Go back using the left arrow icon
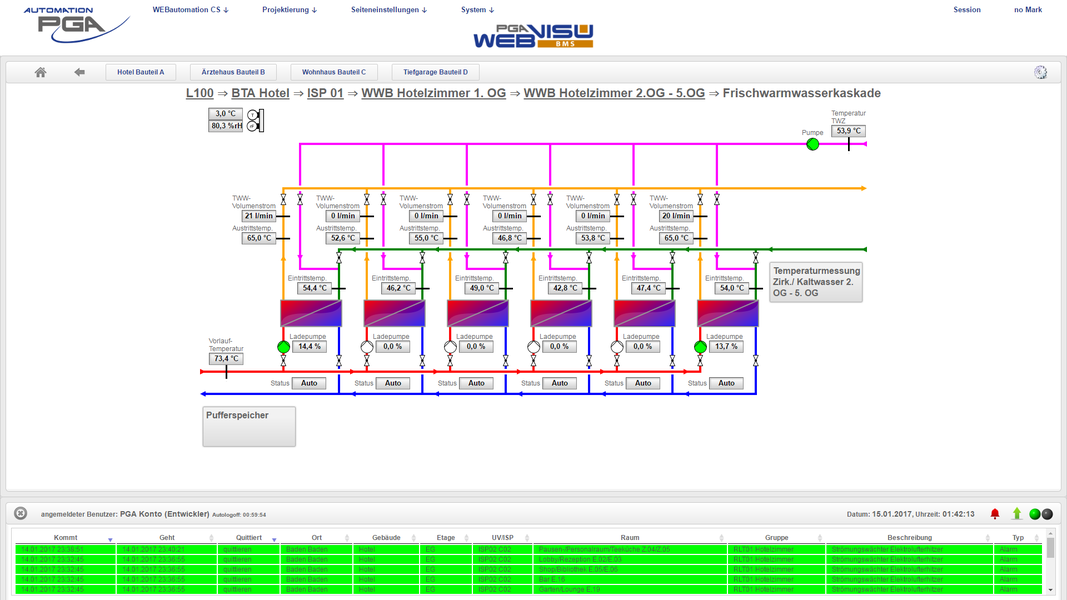This screenshot has width=1067, height=600. pyautogui.click(x=79, y=72)
